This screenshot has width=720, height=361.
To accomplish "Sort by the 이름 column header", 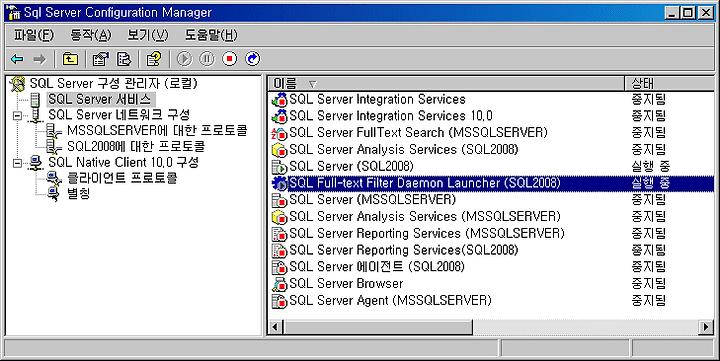I will pyautogui.click(x=446, y=83).
